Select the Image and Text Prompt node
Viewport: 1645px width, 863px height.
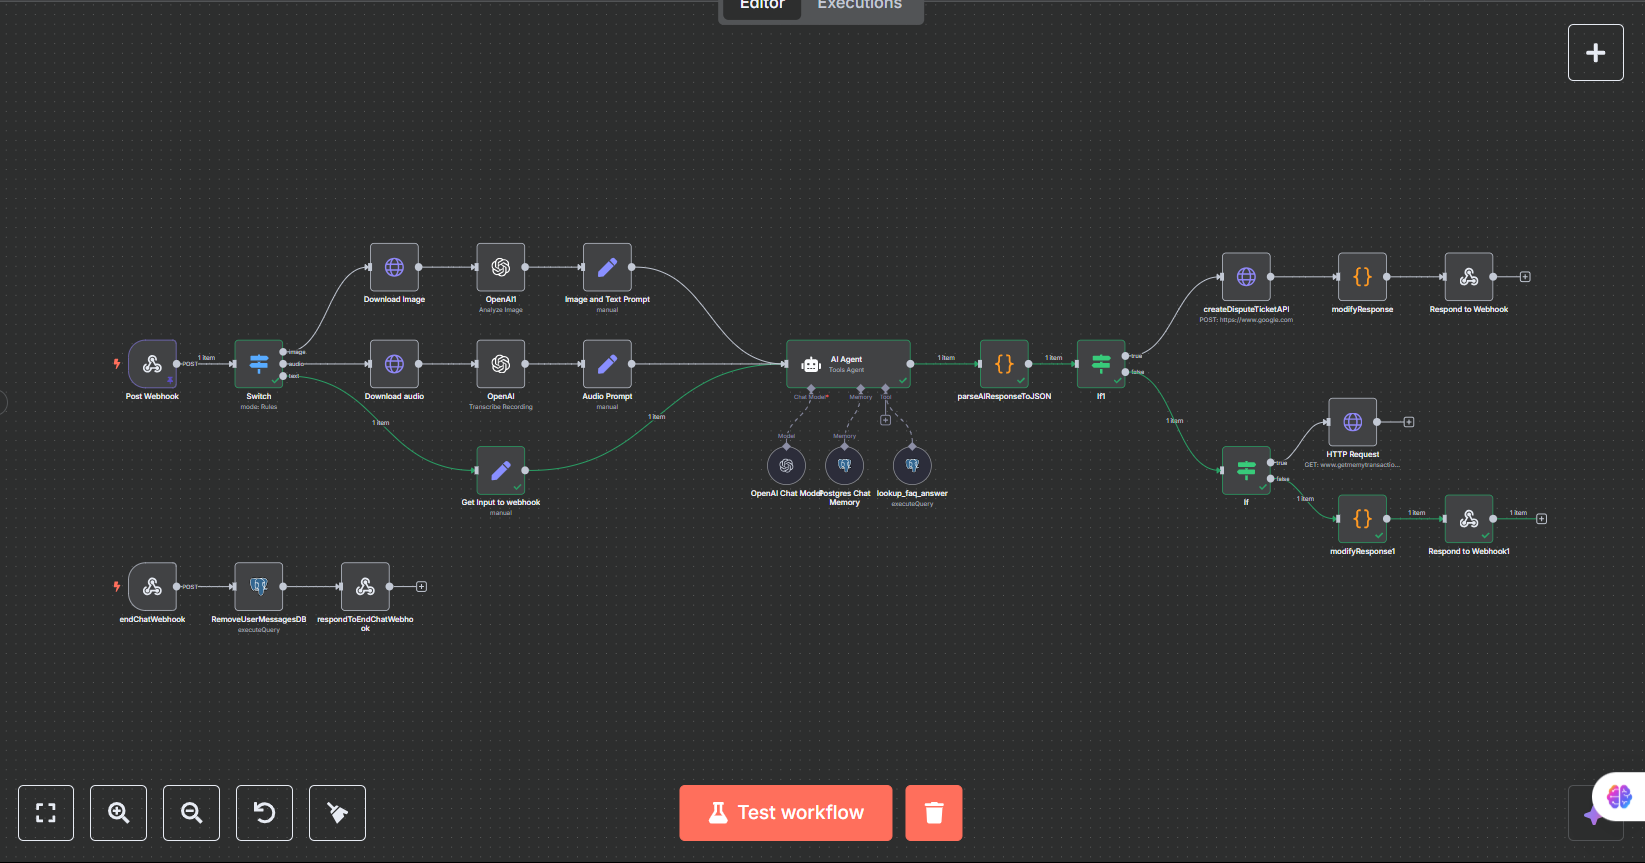pos(607,268)
